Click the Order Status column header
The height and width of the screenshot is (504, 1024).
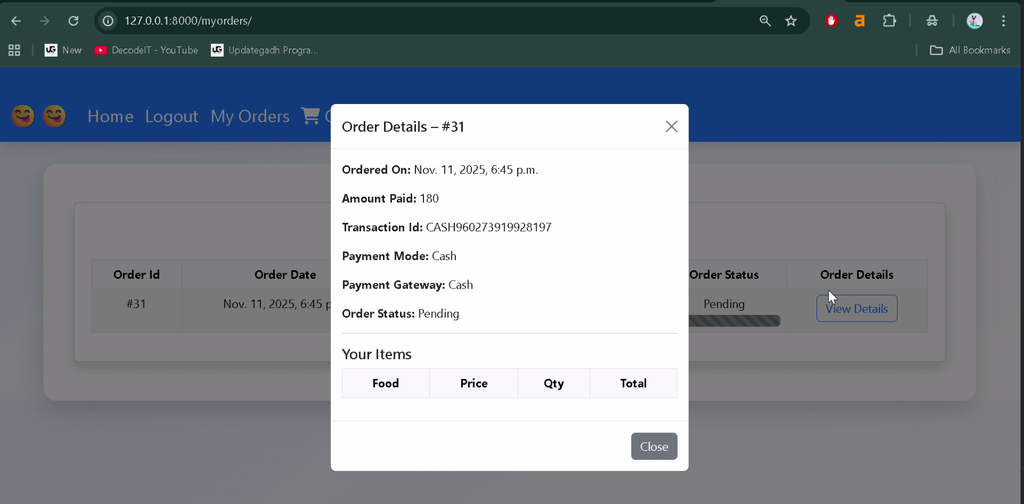click(724, 275)
